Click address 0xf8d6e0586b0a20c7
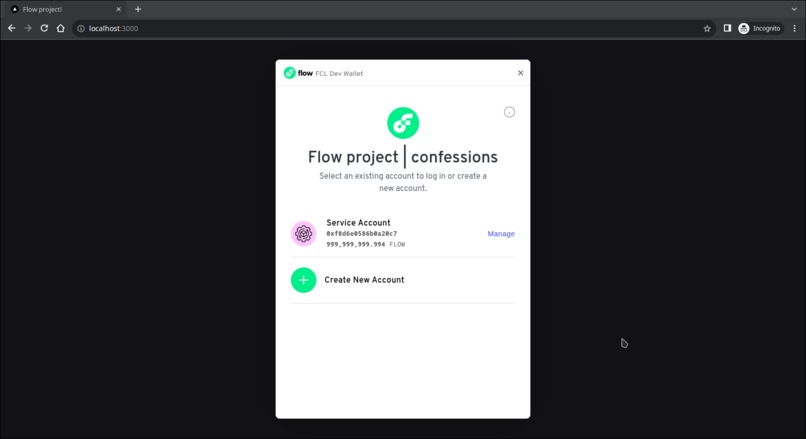806x439 pixels. pyautogui.click(x=361, y=233)
